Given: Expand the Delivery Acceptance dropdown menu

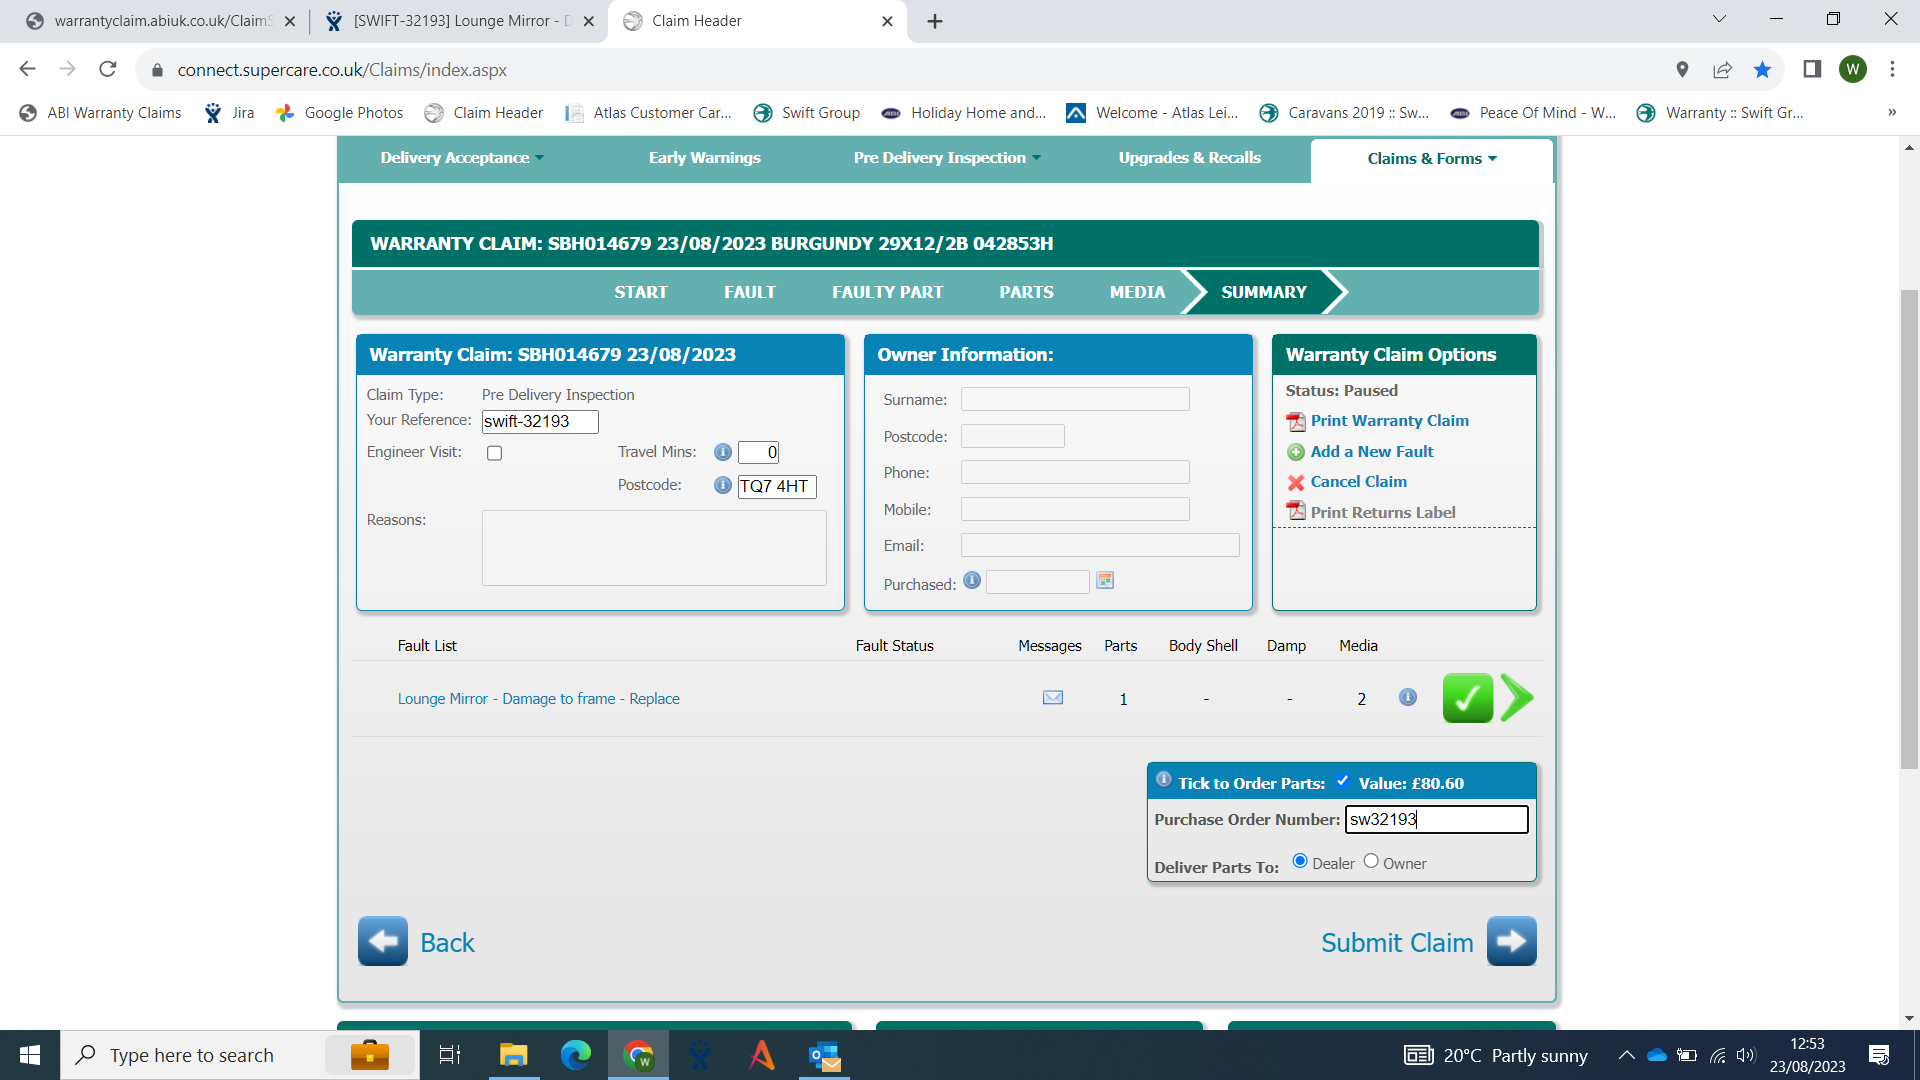Looking at the screenshot, I should click(x=462, y=158).
